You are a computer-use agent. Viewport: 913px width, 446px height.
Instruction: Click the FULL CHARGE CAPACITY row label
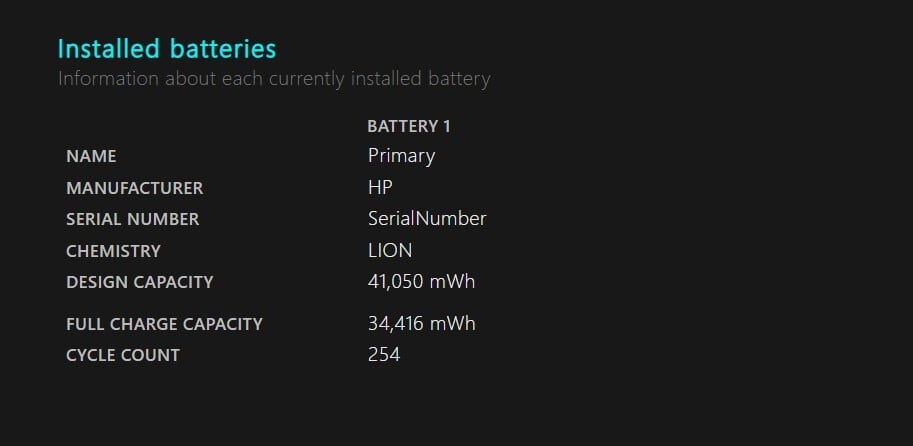[164, 324]
